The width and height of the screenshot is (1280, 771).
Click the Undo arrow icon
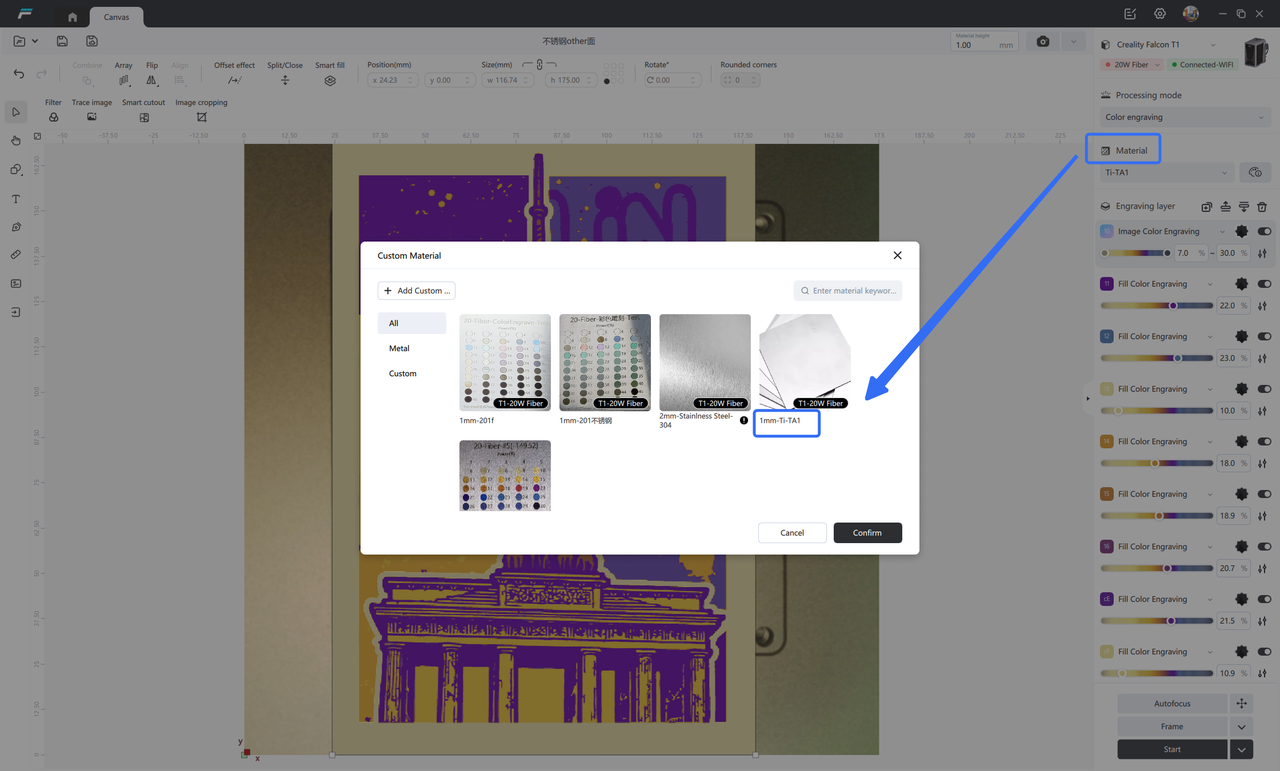19,75
